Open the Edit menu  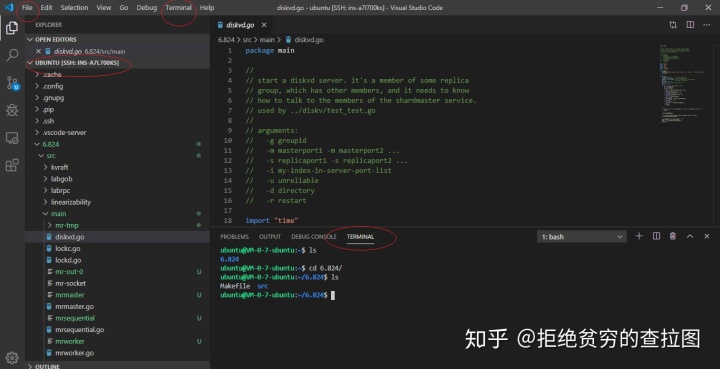[46, 8]
